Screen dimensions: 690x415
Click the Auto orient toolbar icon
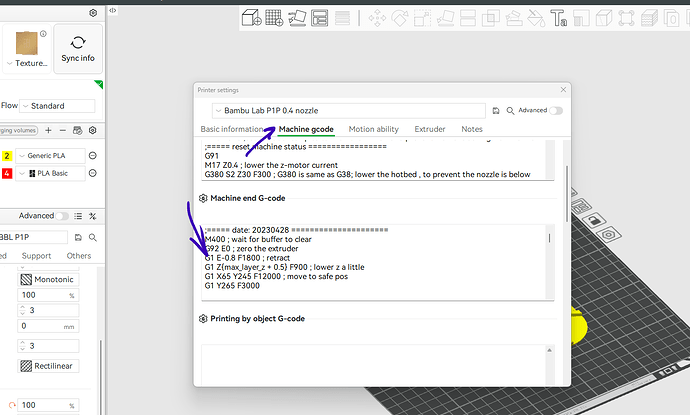(297, 18)
